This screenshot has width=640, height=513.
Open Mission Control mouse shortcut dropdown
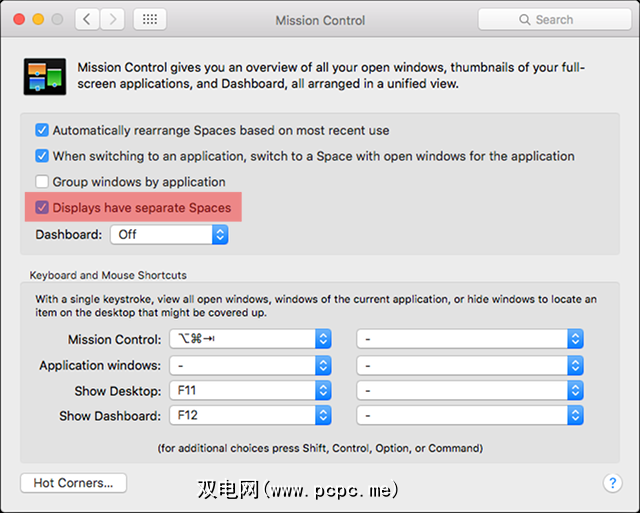(470, 339)
